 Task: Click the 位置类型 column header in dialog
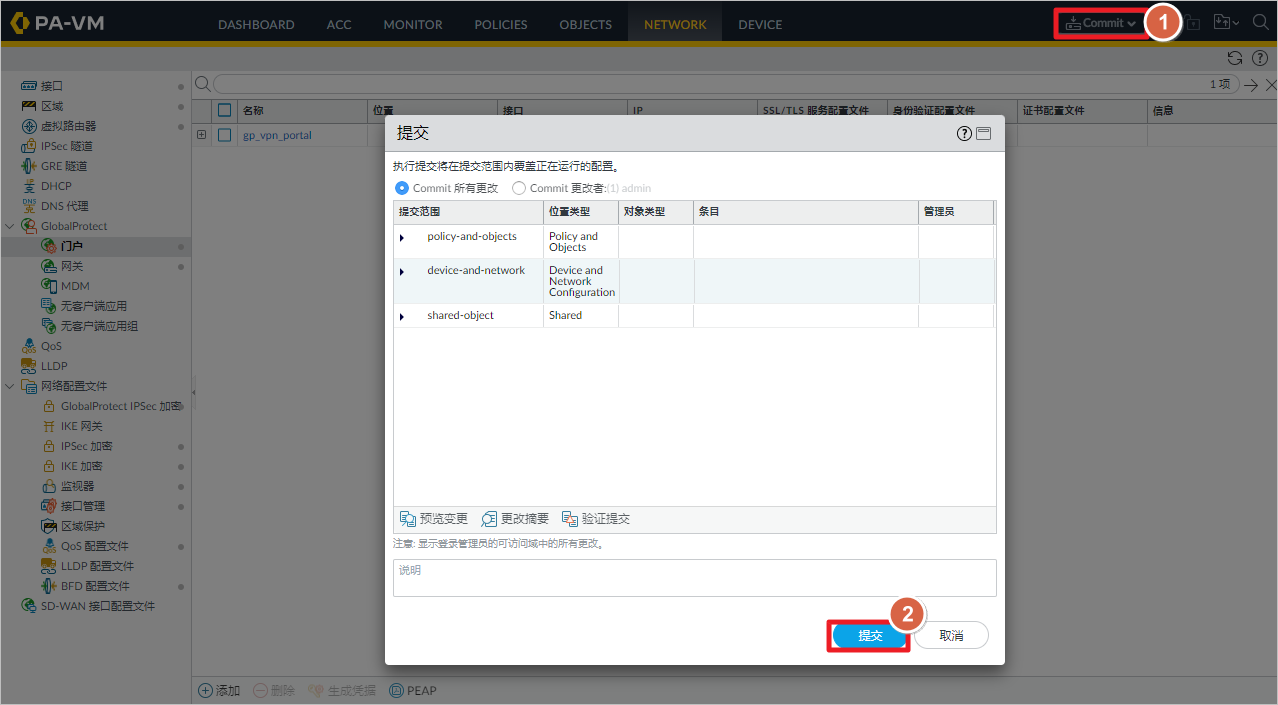click(581, 212)
